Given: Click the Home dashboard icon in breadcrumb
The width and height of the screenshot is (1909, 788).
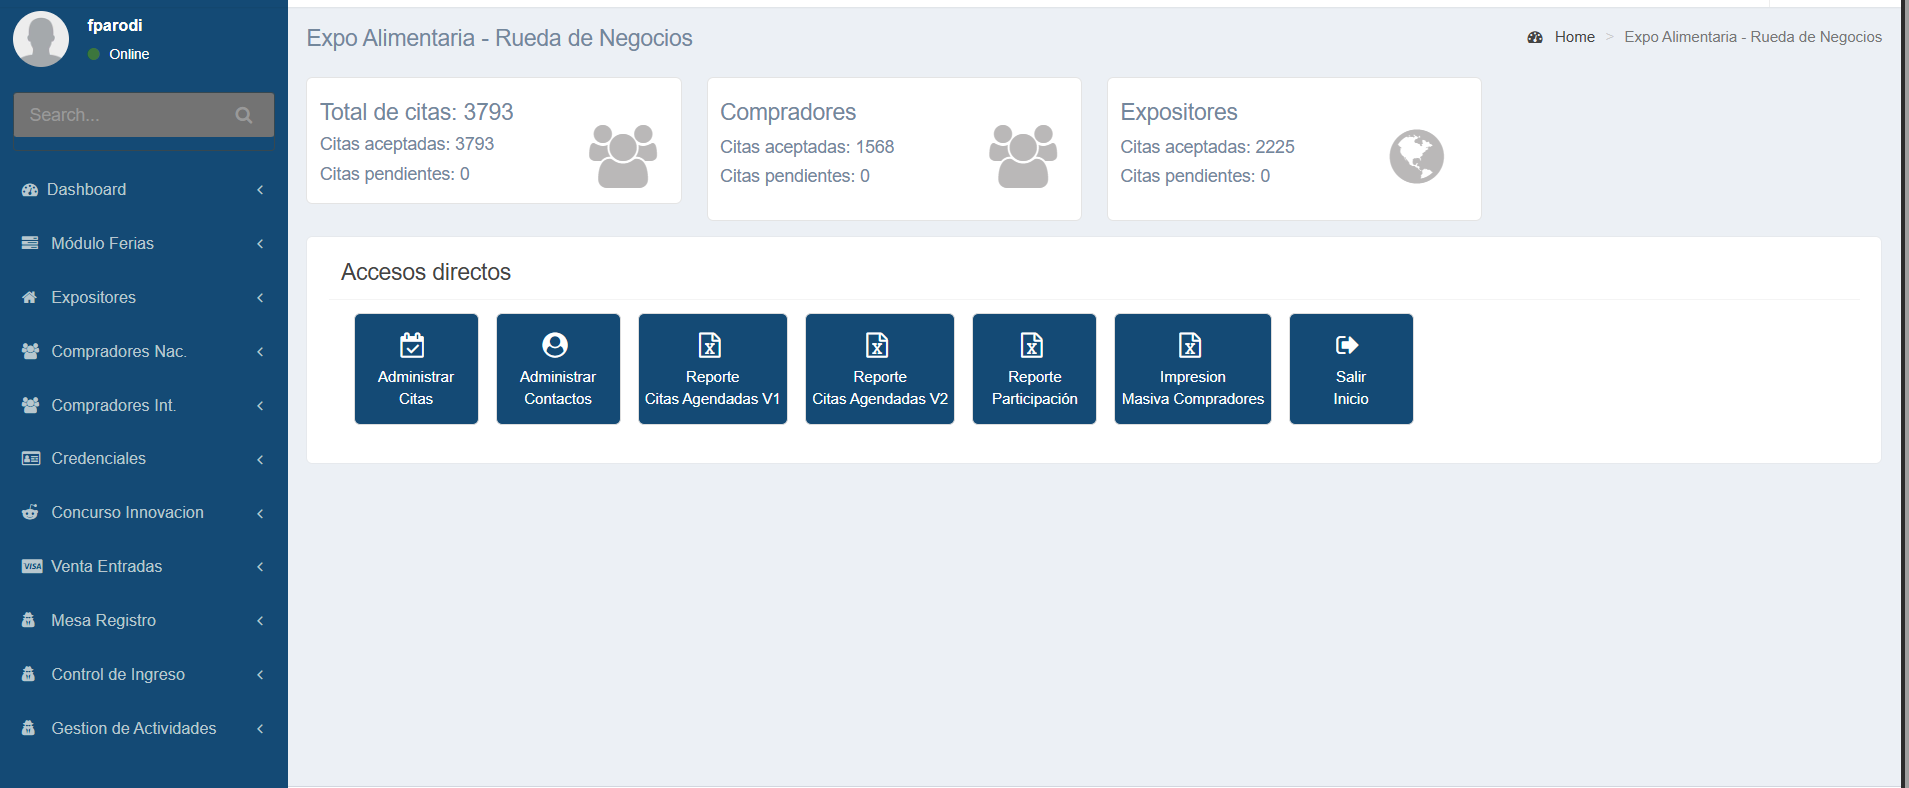Looking at the screenshot, I should [1535, 37].
